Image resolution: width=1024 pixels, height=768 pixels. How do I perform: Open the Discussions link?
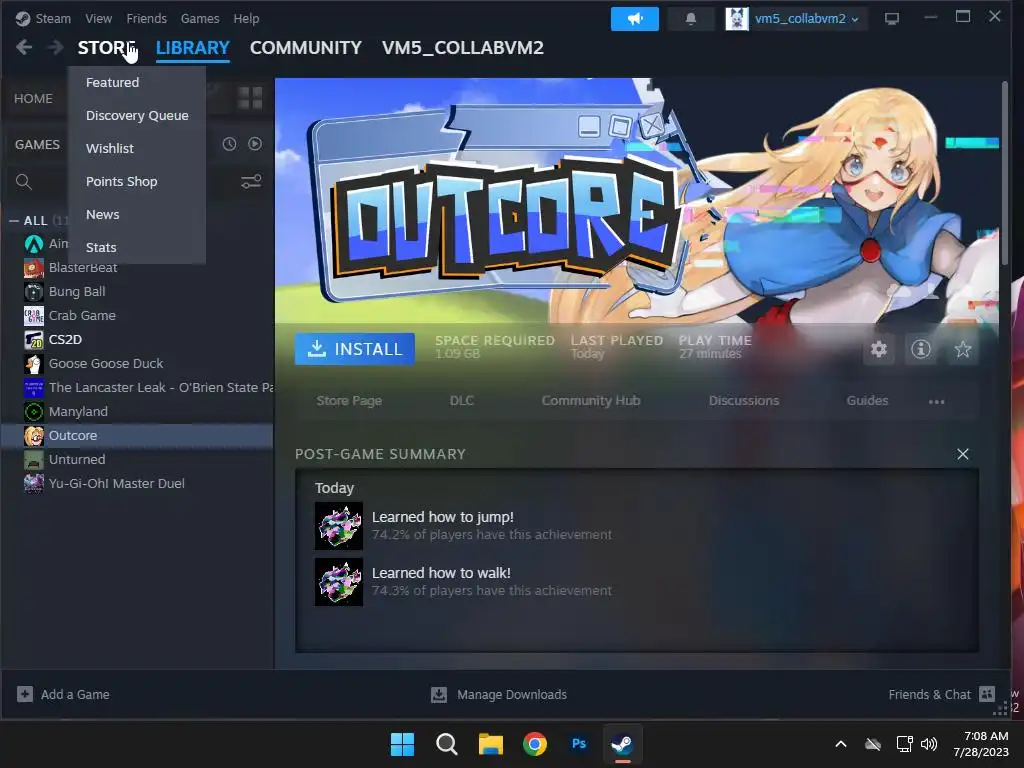744,400
